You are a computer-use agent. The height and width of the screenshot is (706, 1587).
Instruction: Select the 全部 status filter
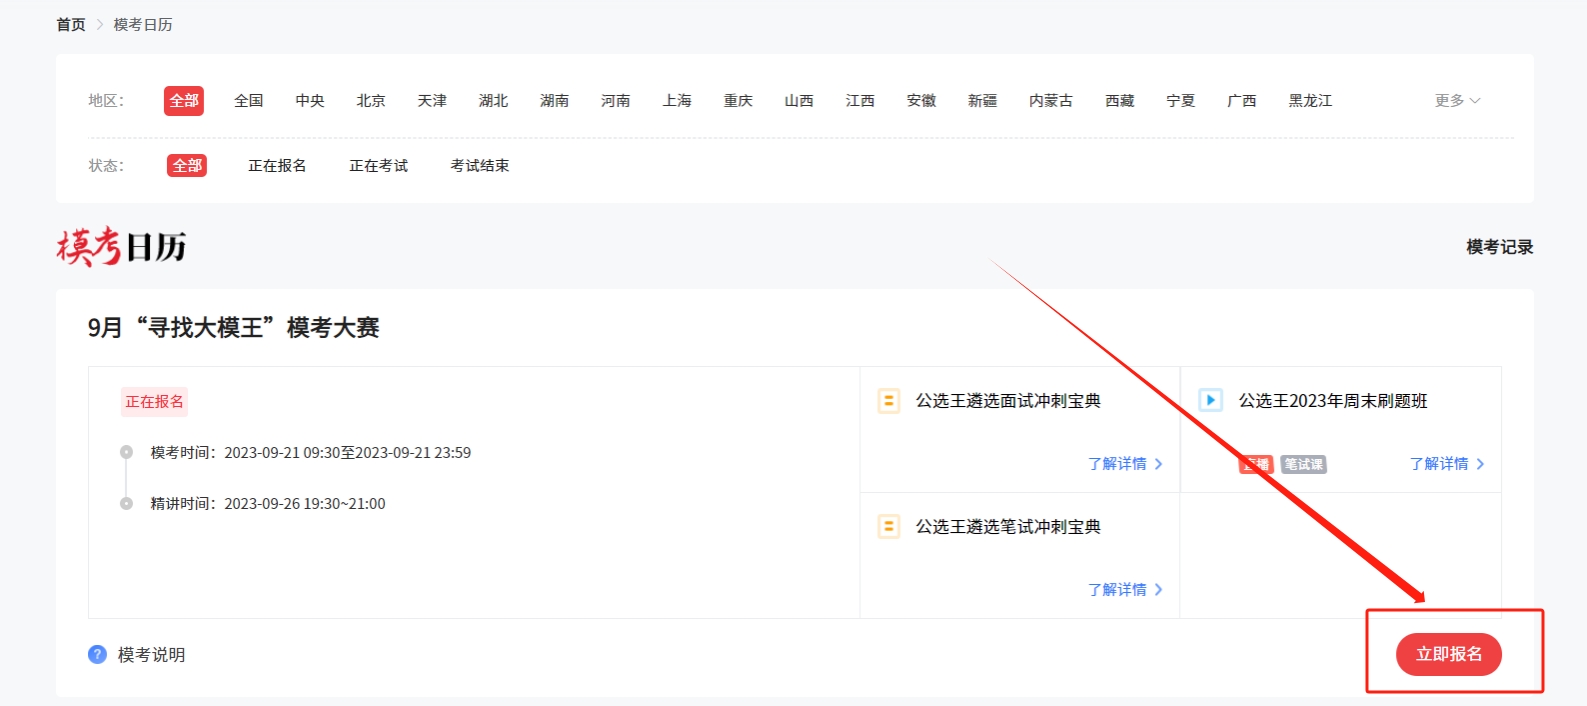[x=187, y=166]
